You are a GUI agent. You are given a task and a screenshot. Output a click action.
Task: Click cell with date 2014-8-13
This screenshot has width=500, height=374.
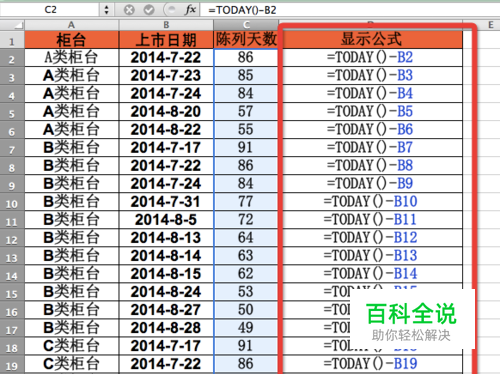point(166,238)
